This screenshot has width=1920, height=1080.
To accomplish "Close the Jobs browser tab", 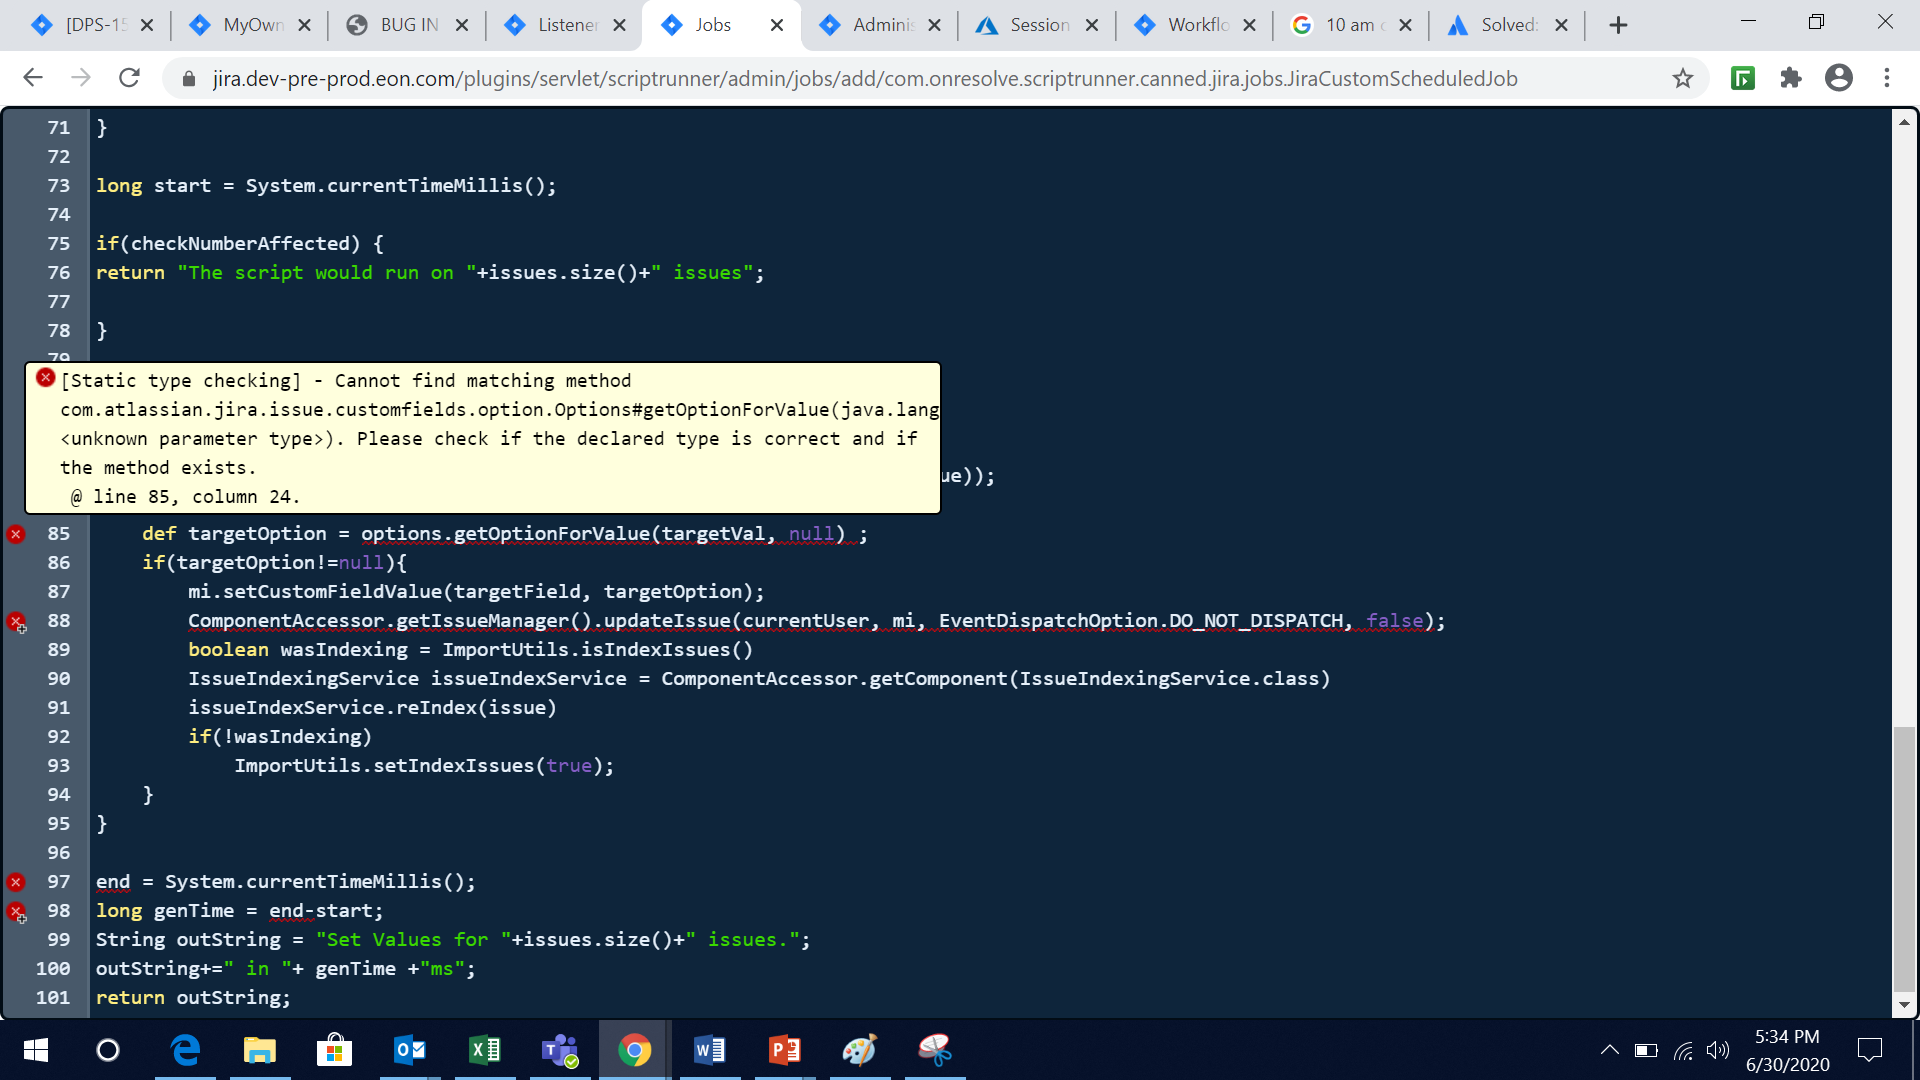I will (x=777, y=25).
